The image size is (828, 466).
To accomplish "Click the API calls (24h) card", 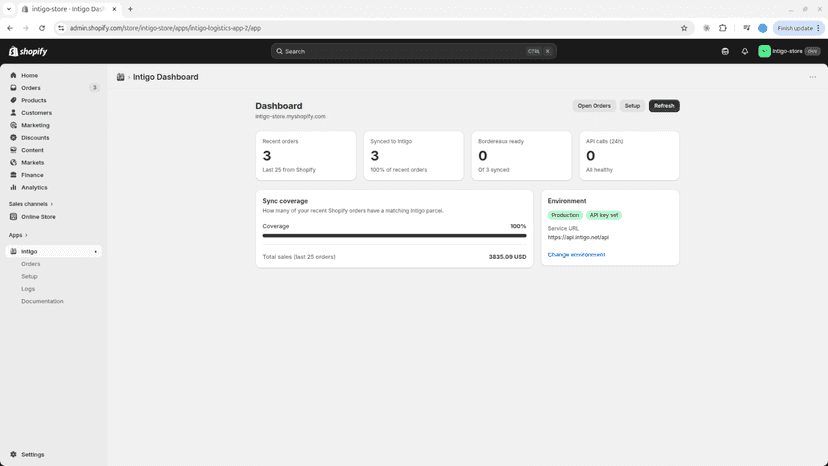I will tap(629, 156).
